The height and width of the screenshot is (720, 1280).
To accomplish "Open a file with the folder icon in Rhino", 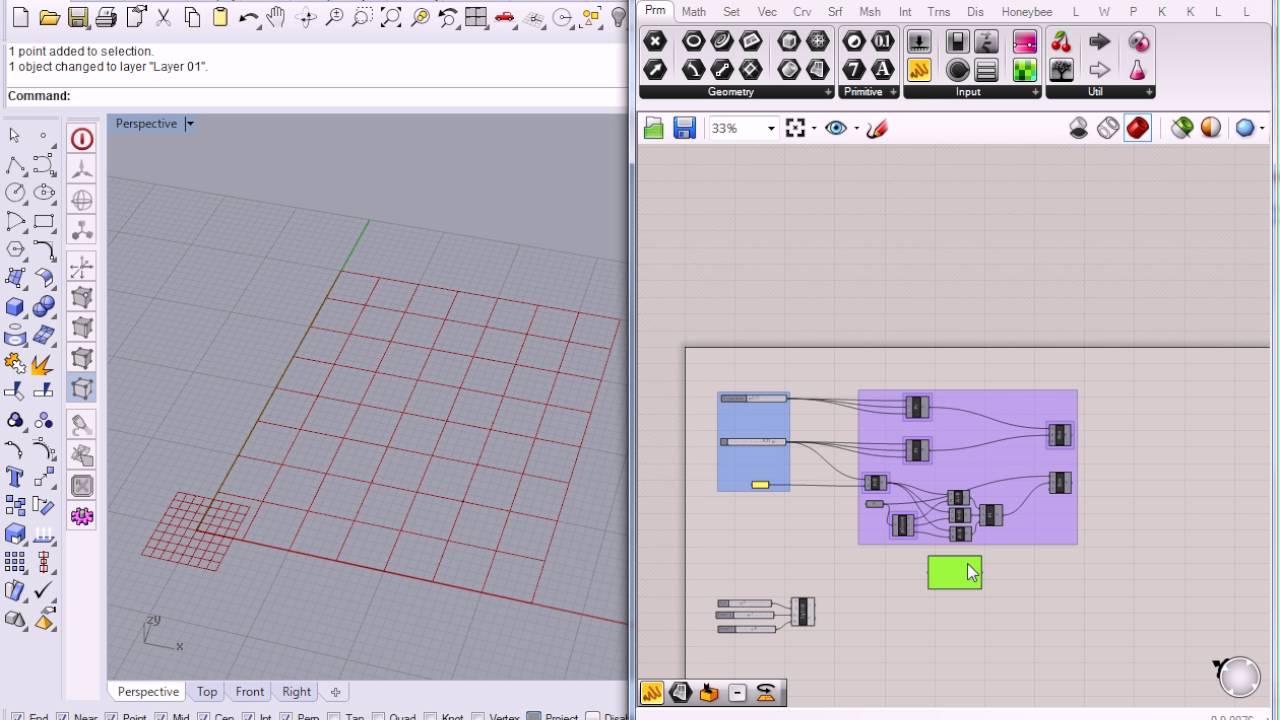I will tap(49, 17).
